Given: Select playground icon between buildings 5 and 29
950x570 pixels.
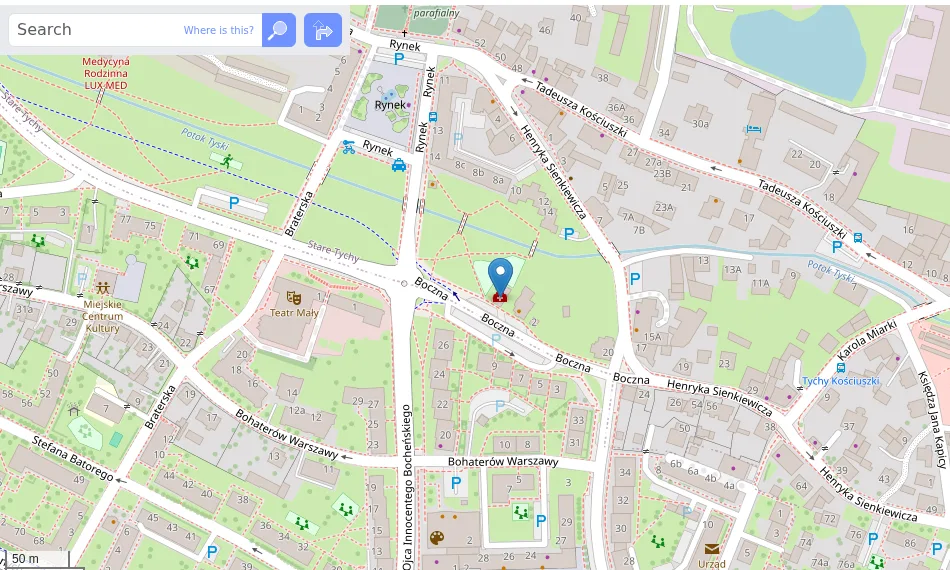Looking at the screenshot, I should point(520,512).
